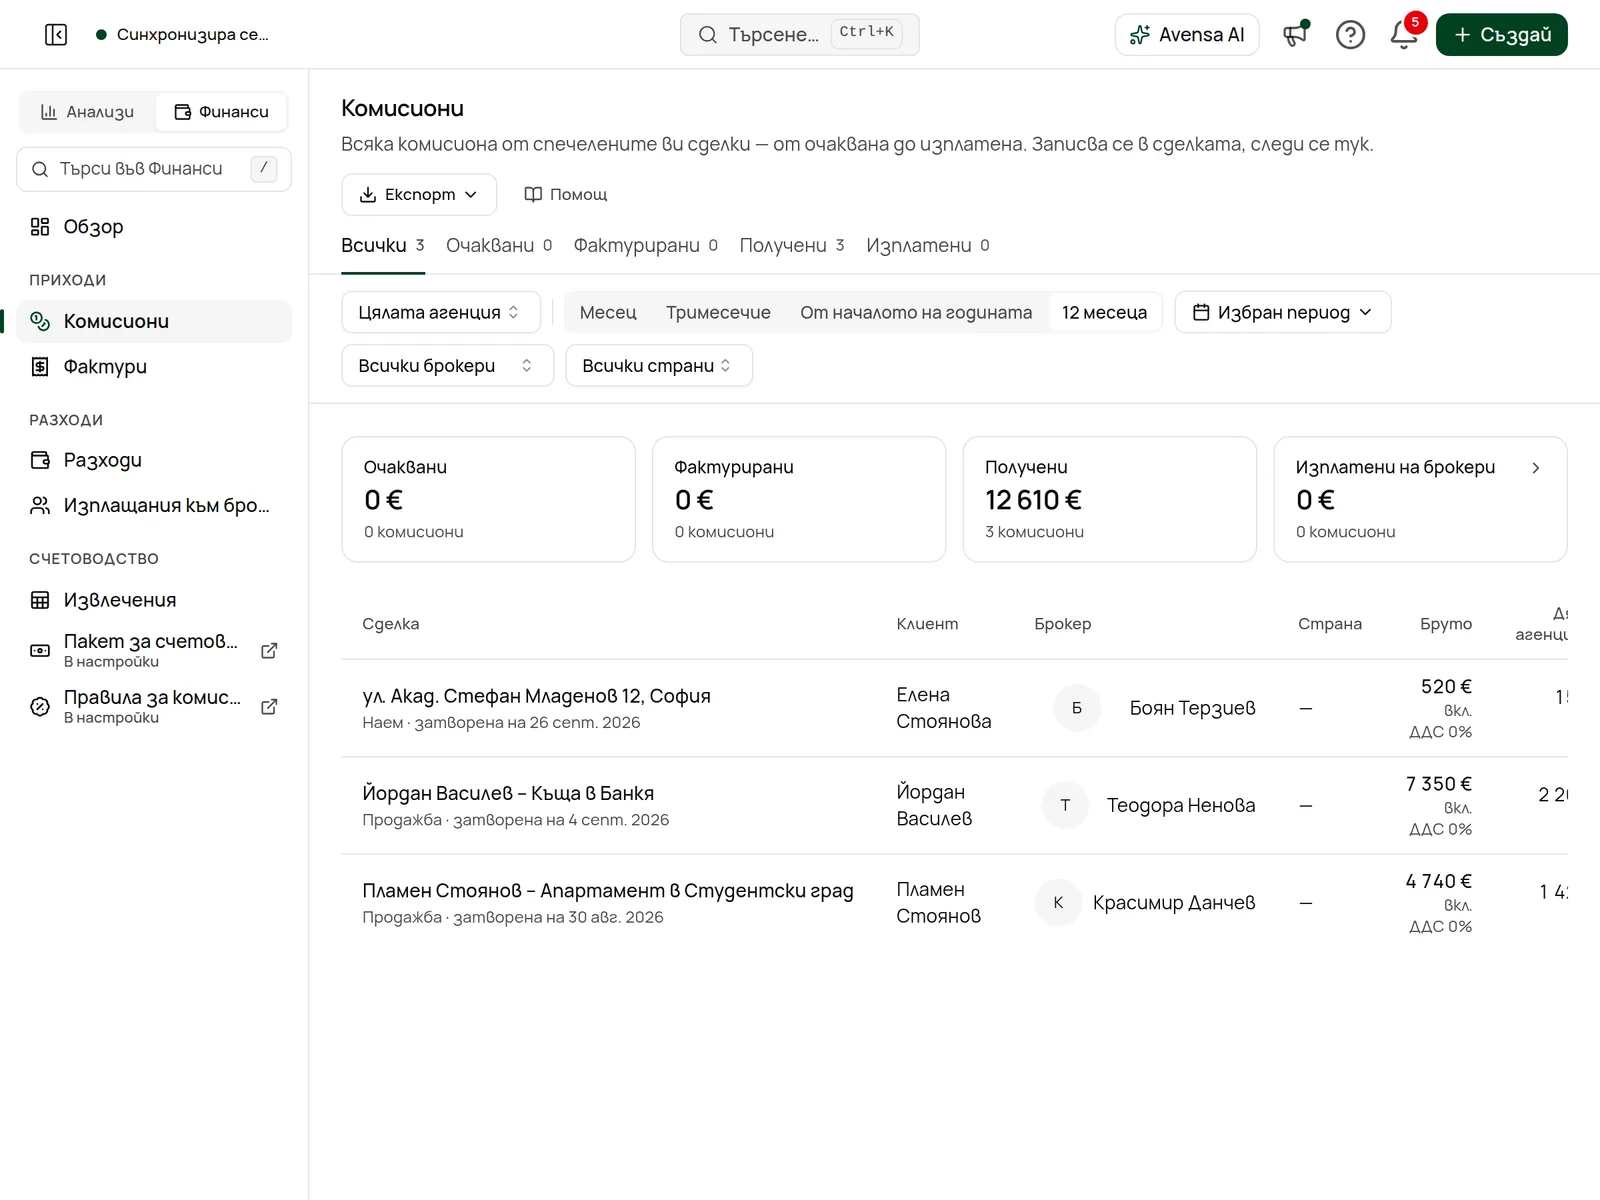
Task: Switch to Финанси section tab
Action: [x=221, y=112]
